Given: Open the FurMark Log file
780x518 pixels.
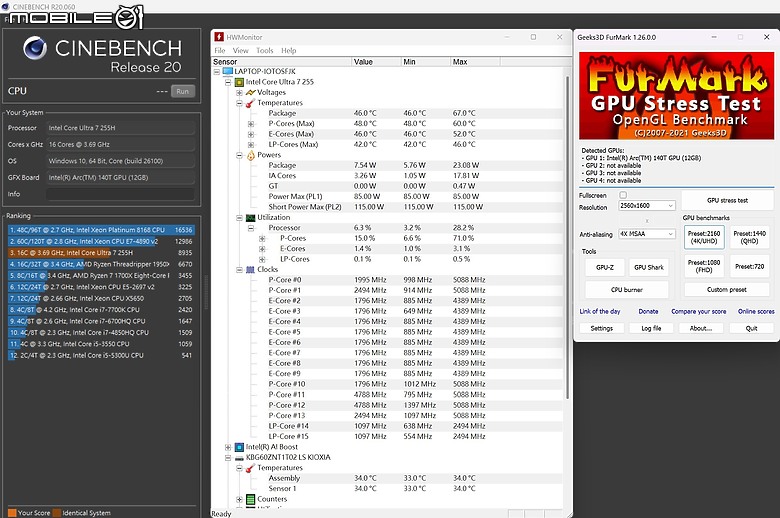Looking at the screenshot, I should [651, 328].
